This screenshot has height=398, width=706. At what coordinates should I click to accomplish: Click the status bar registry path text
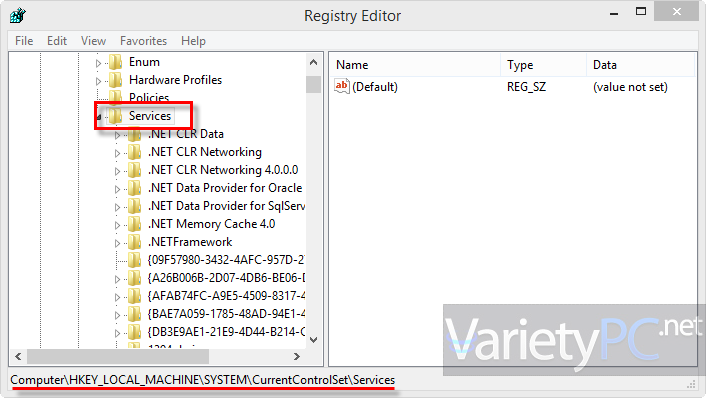203,380
